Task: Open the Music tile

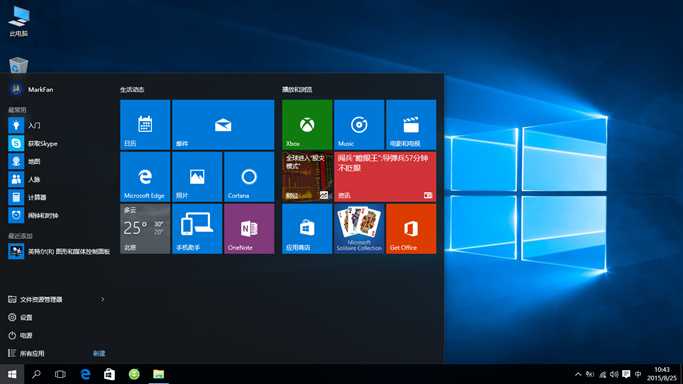Action: (359, 125)
